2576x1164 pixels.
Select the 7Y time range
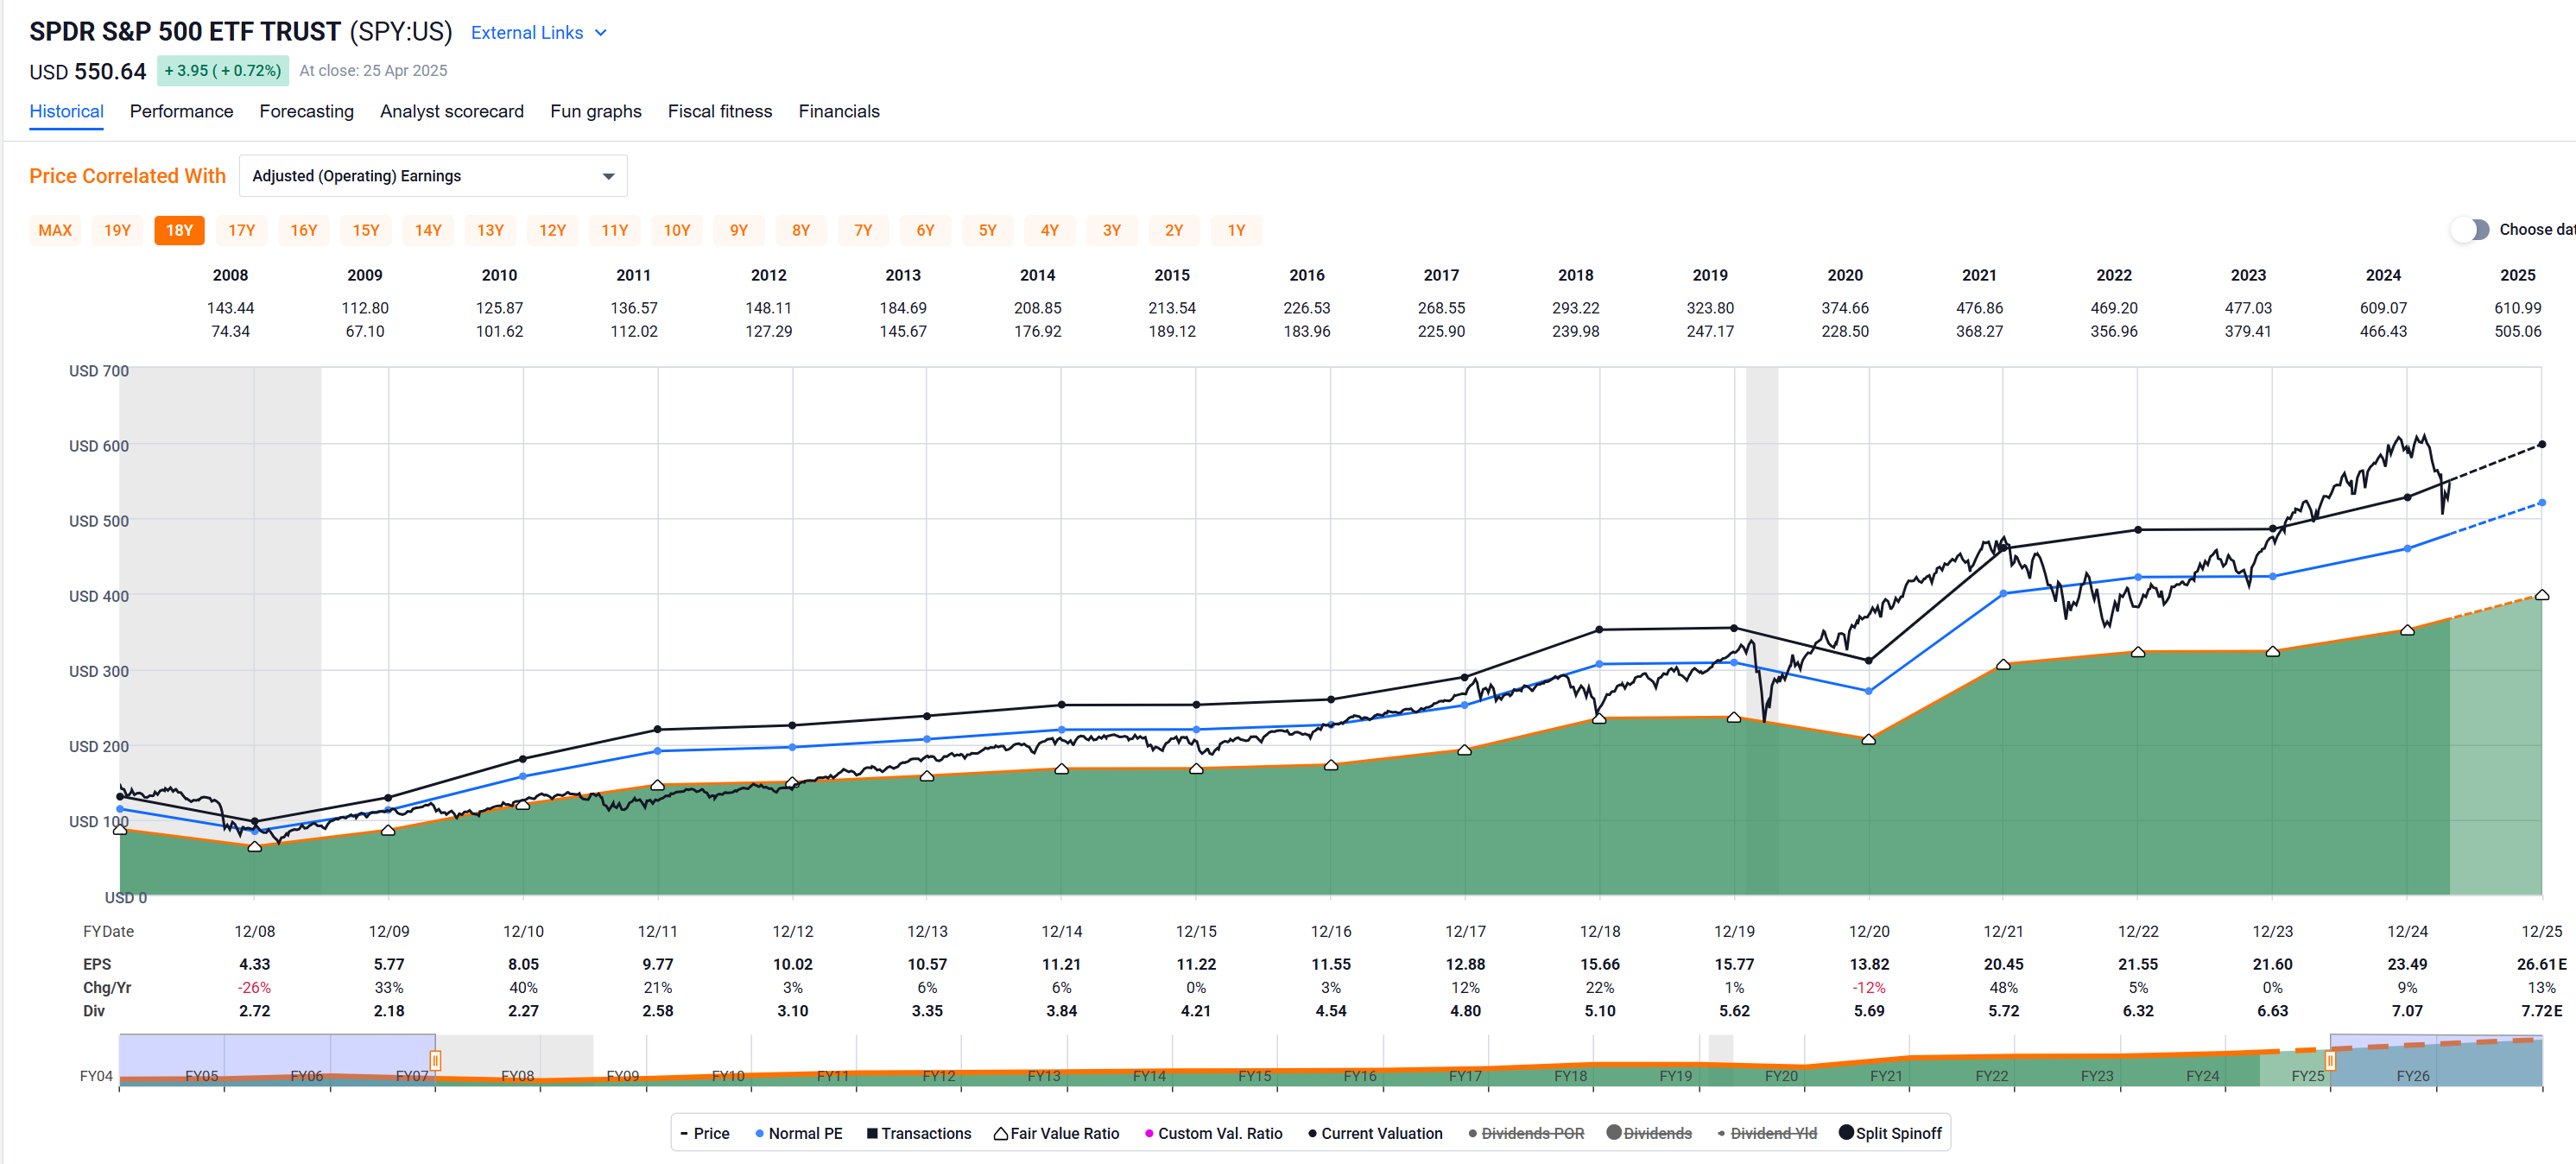pos(863,230)
